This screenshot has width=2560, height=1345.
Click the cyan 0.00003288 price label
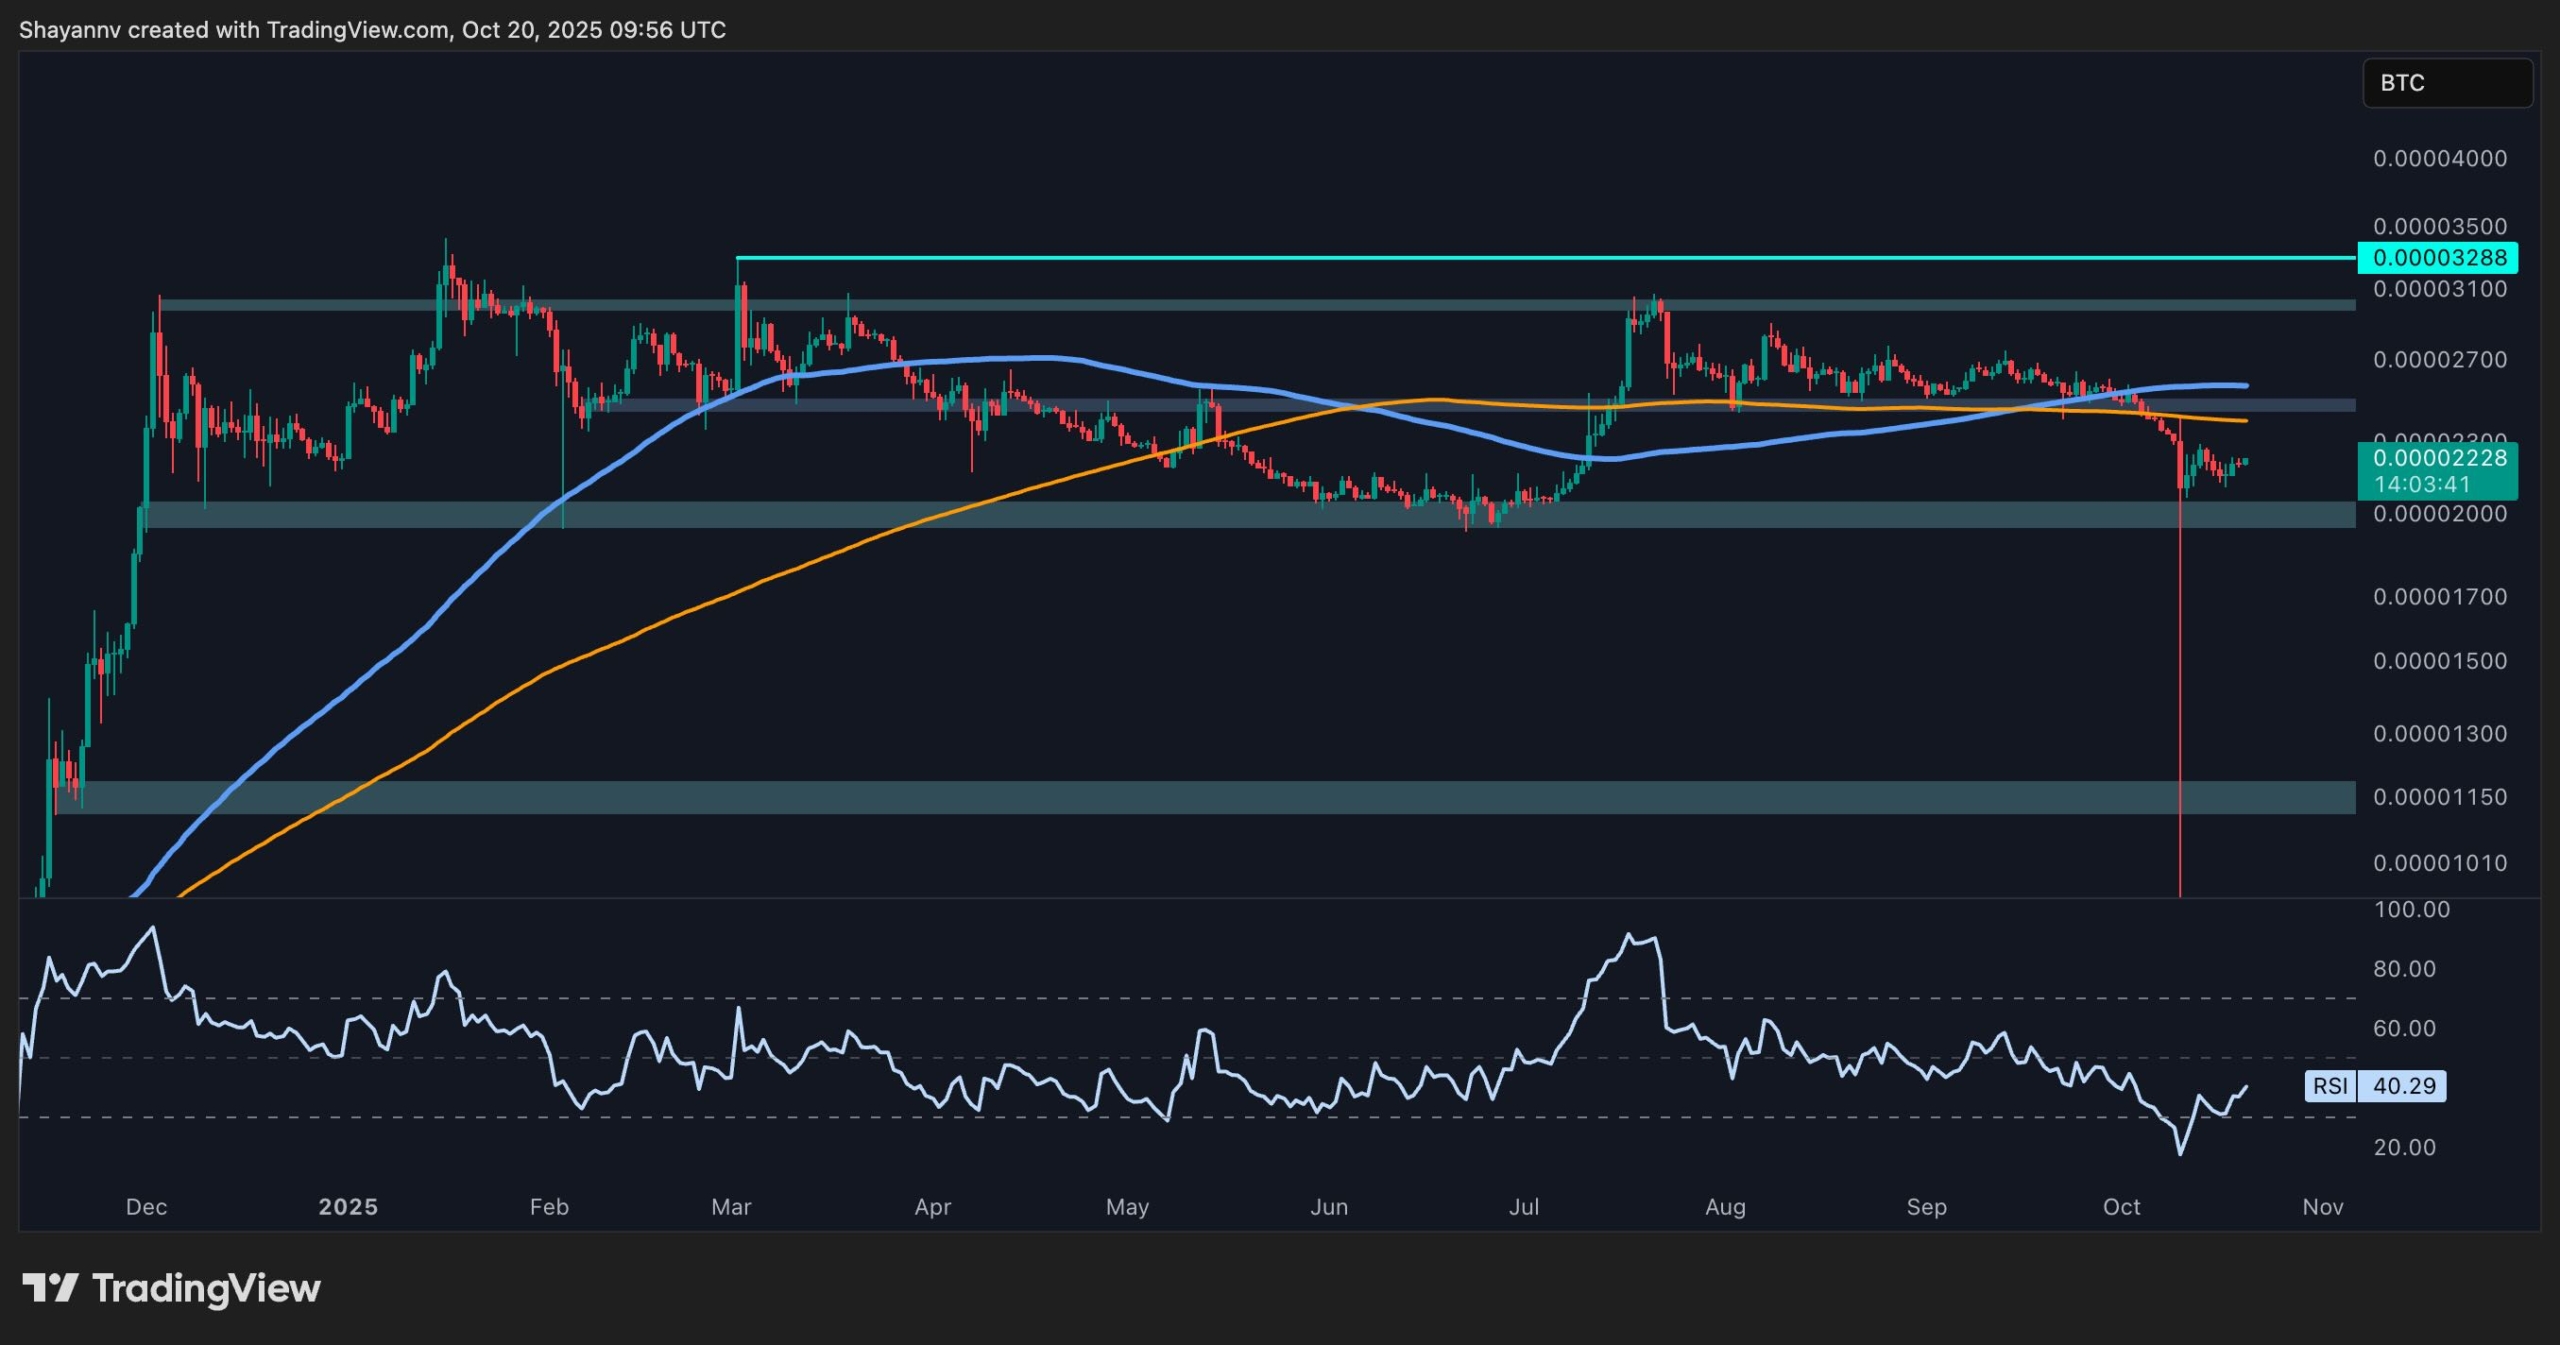point(2438,258)
